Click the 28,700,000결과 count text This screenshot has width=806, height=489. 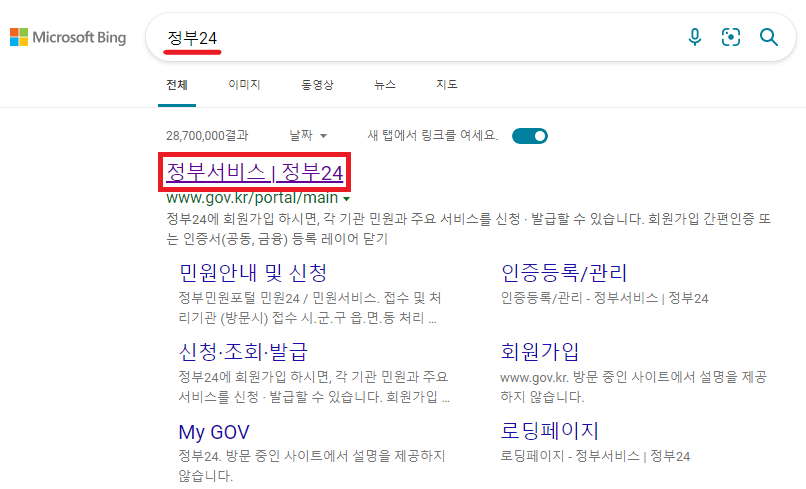207,136
